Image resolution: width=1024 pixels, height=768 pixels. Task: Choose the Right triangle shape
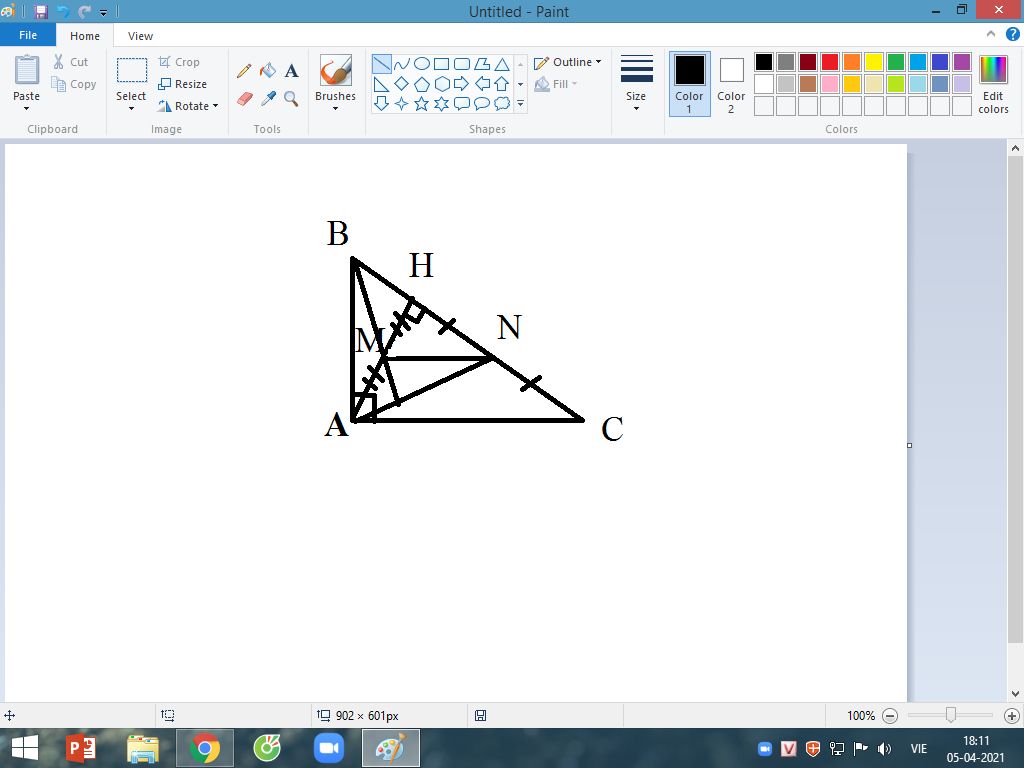381,84
